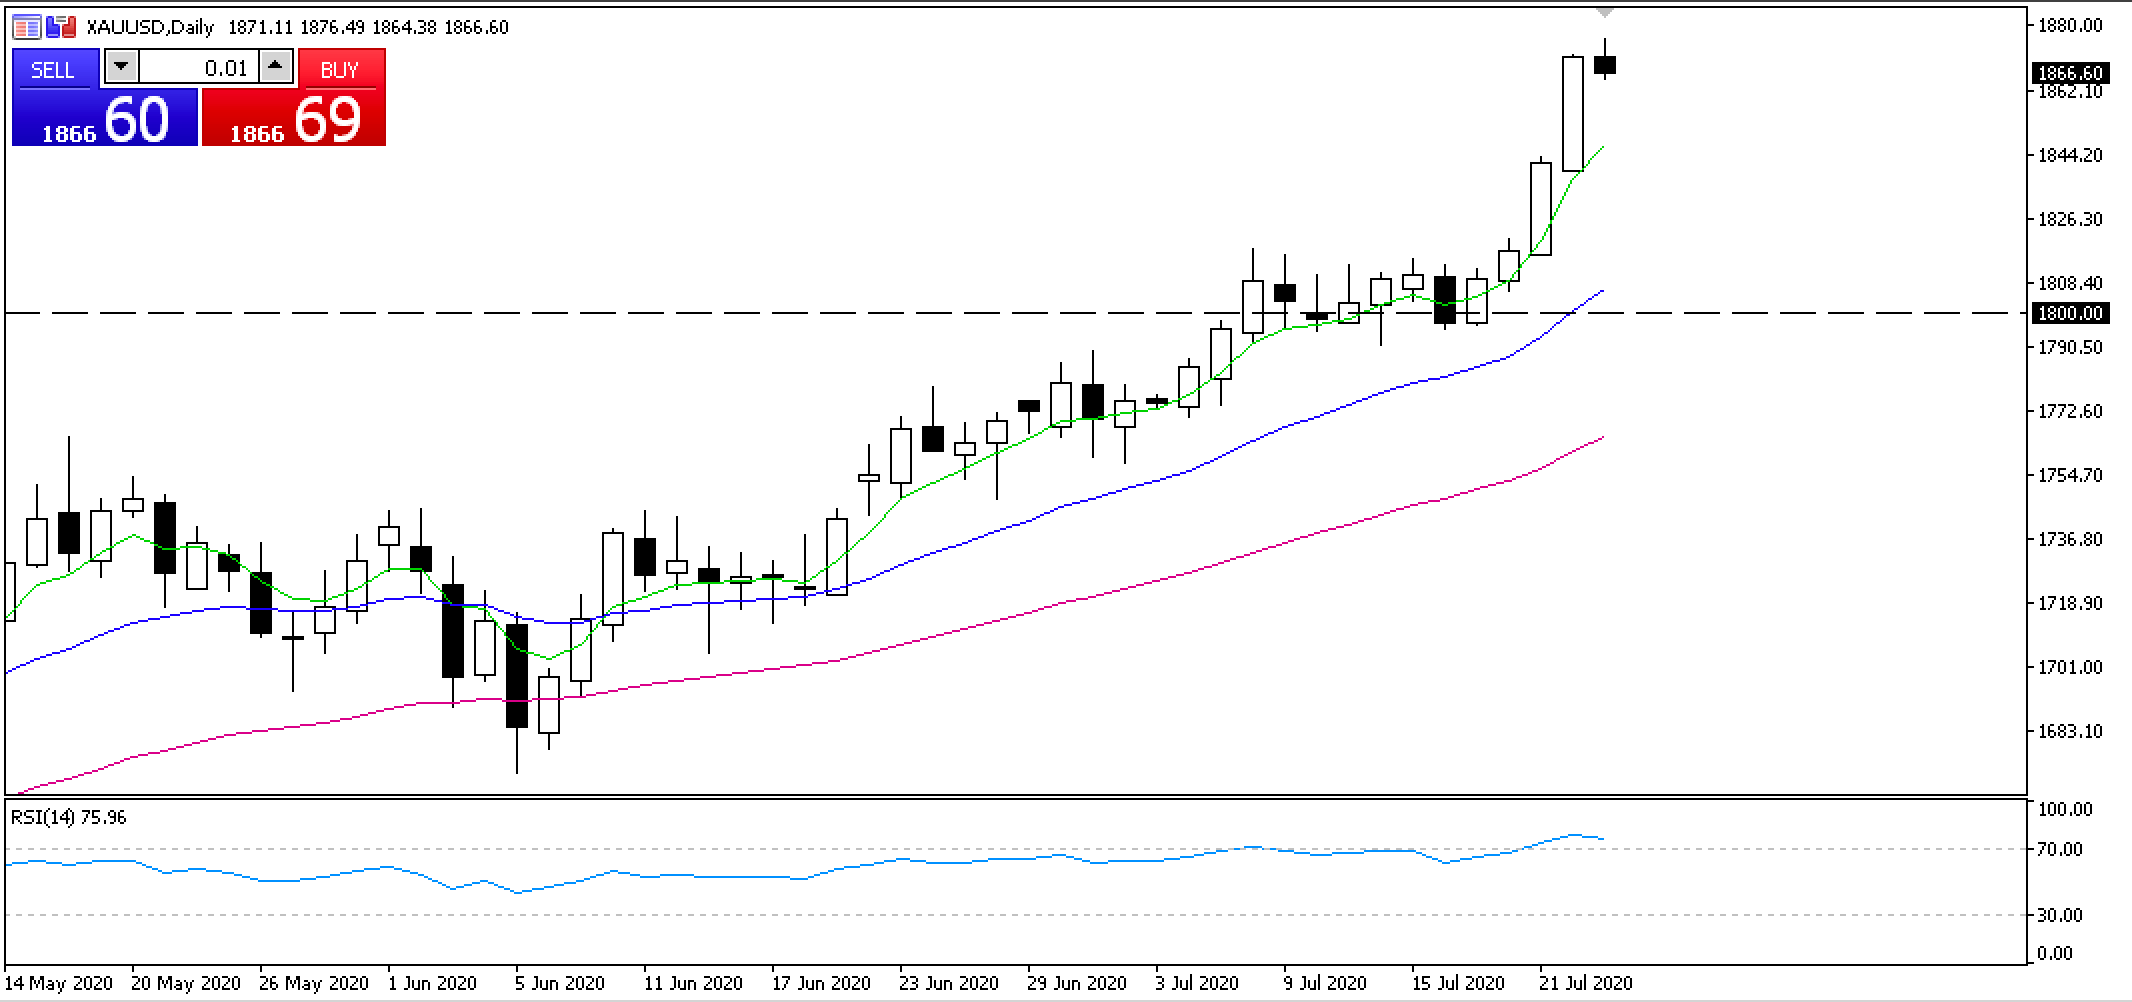Click the 9 Jul 2020 date label
Image resolution: width=2132 pixels, height=1002 pixels.
coord(1323,983)
